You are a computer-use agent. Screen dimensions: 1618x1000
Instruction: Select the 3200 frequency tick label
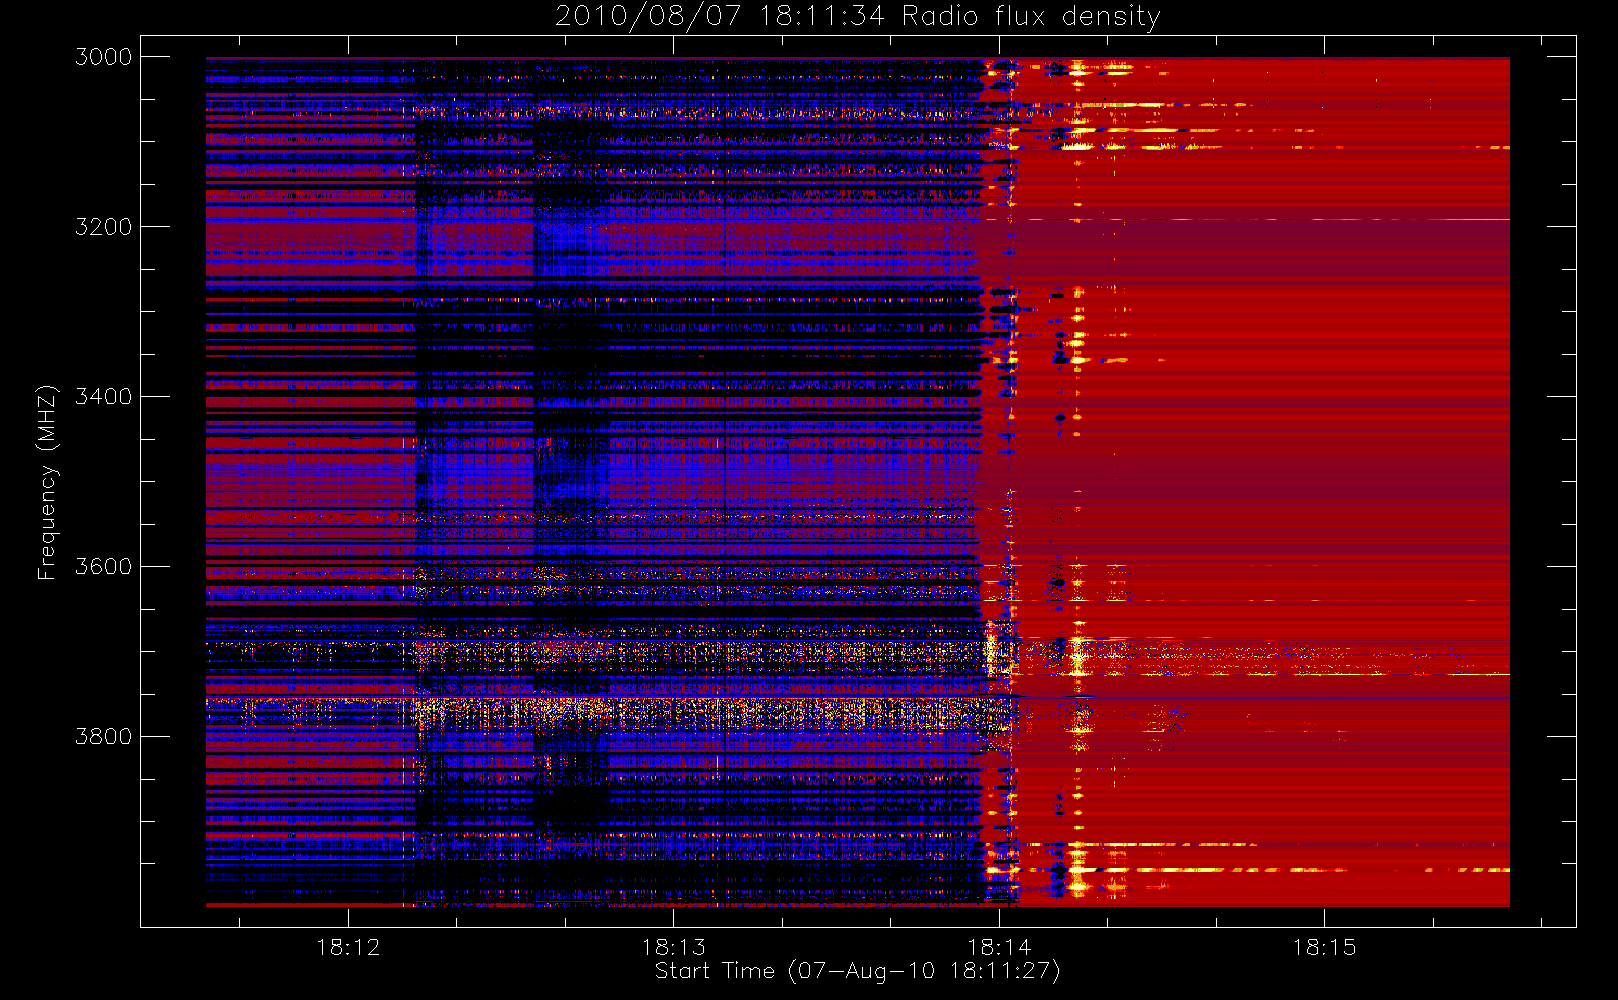point(104,227)
